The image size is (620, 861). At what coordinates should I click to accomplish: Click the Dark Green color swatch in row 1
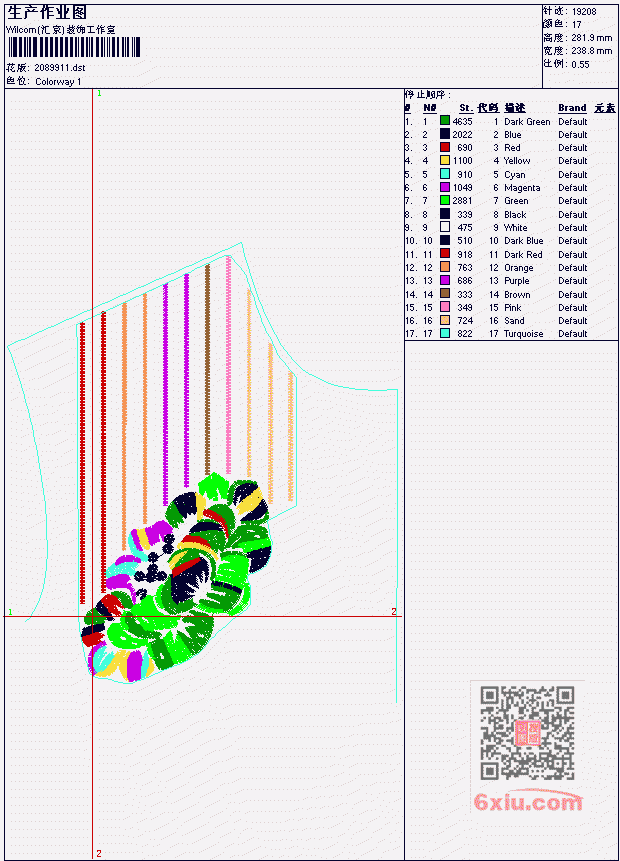click(x=445, y=121)
